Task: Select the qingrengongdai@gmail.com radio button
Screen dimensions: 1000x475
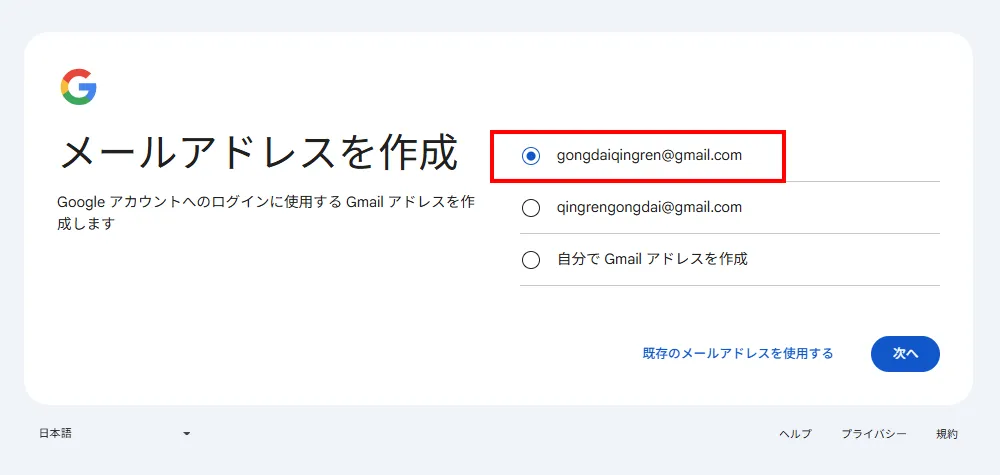Action: [531, 208]
